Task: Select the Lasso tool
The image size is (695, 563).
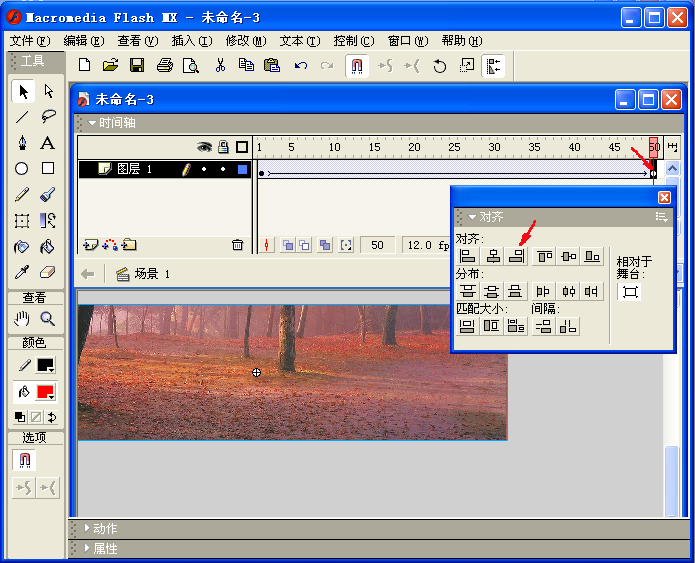Action: click(x=48, y=117)
